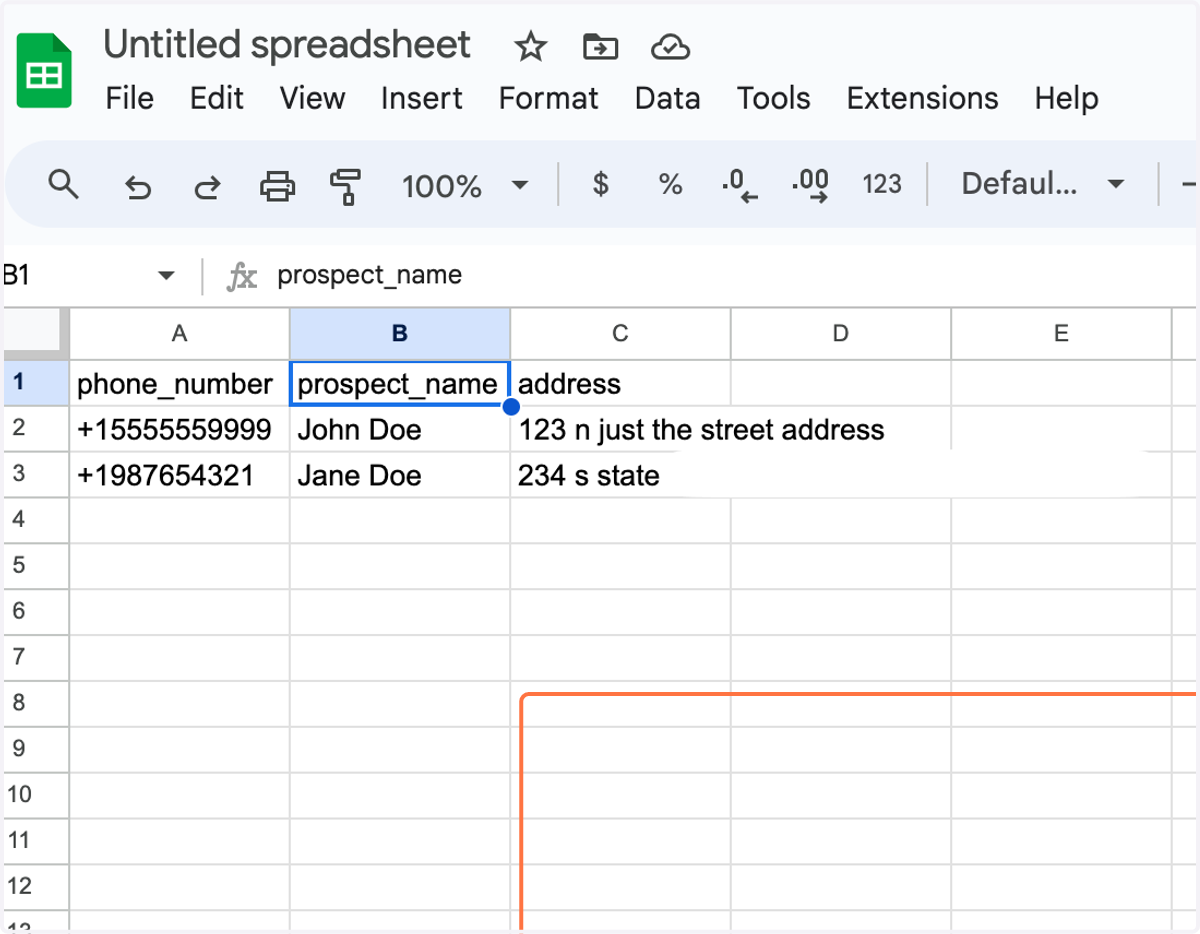Screen dimensions: 1200x934
Task: Select cell with +15555559999
Action: tap(180, 429)
